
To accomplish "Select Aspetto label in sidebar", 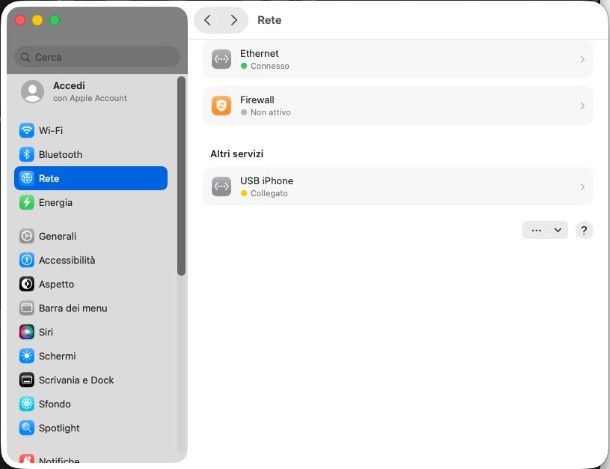I will point(56,284).
